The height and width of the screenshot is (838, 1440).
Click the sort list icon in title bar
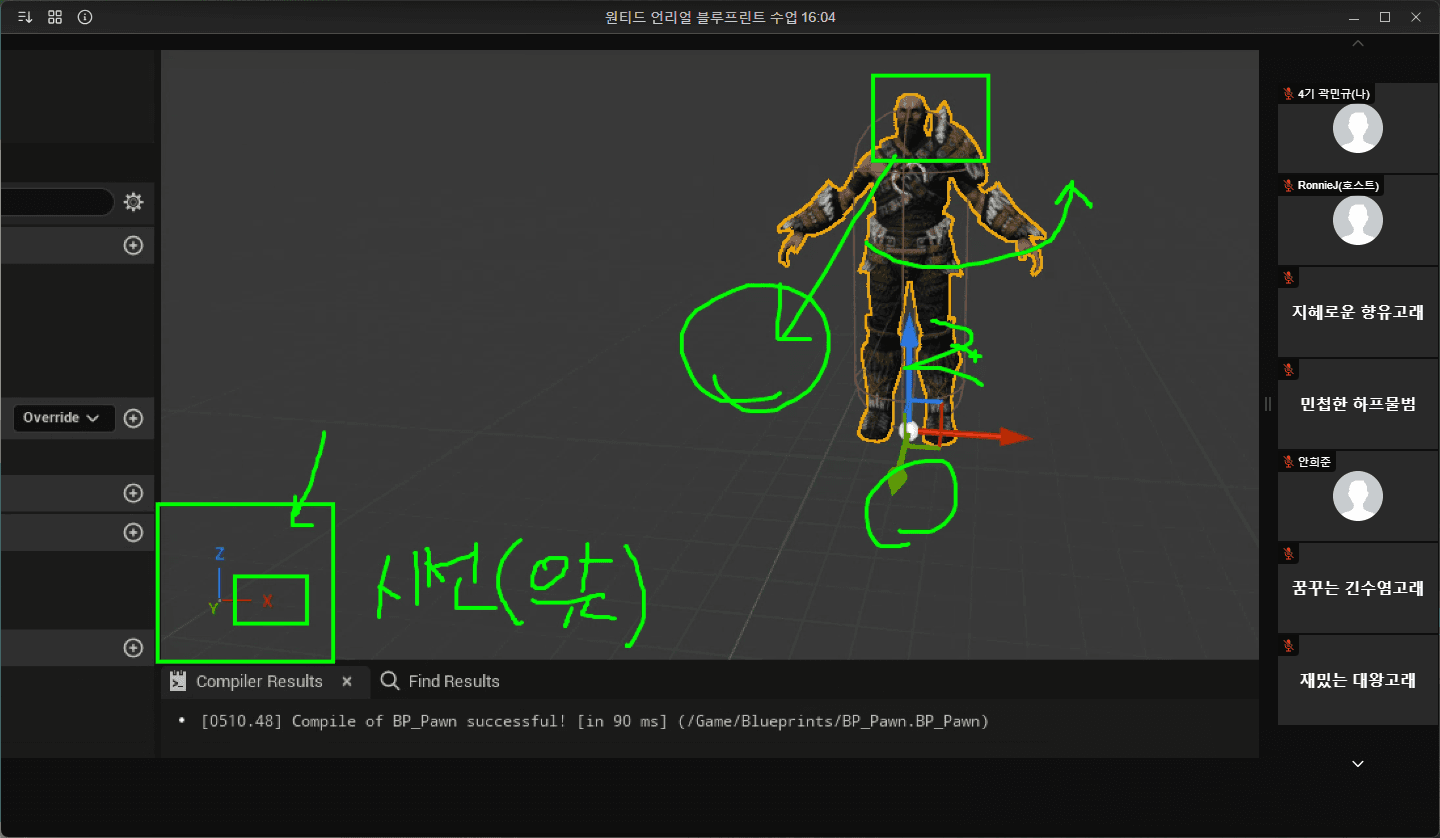[25, 17]
